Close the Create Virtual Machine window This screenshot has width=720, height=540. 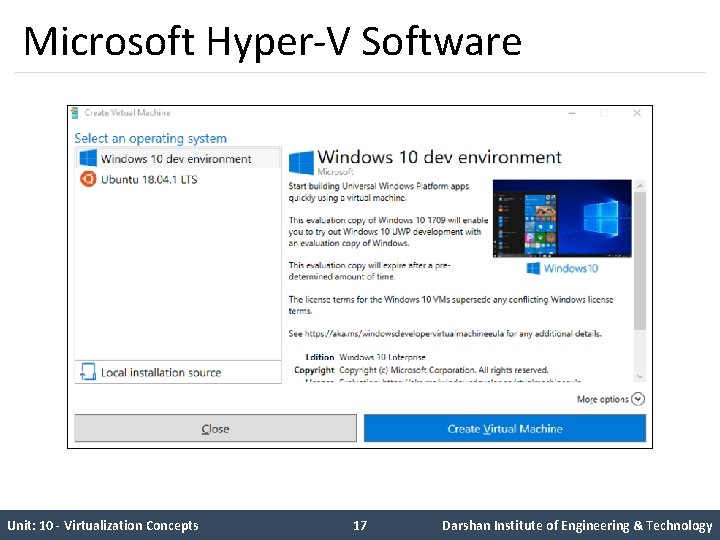636,113
